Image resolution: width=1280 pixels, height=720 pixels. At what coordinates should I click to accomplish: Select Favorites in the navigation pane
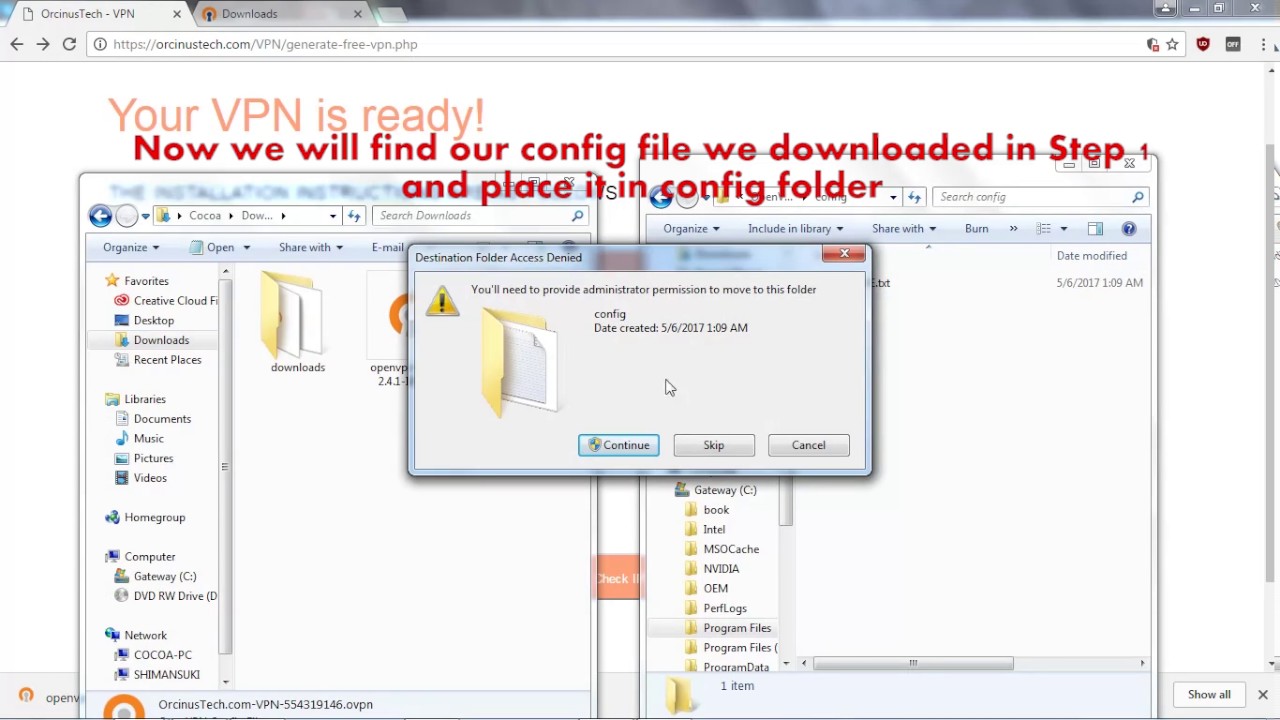146,281
